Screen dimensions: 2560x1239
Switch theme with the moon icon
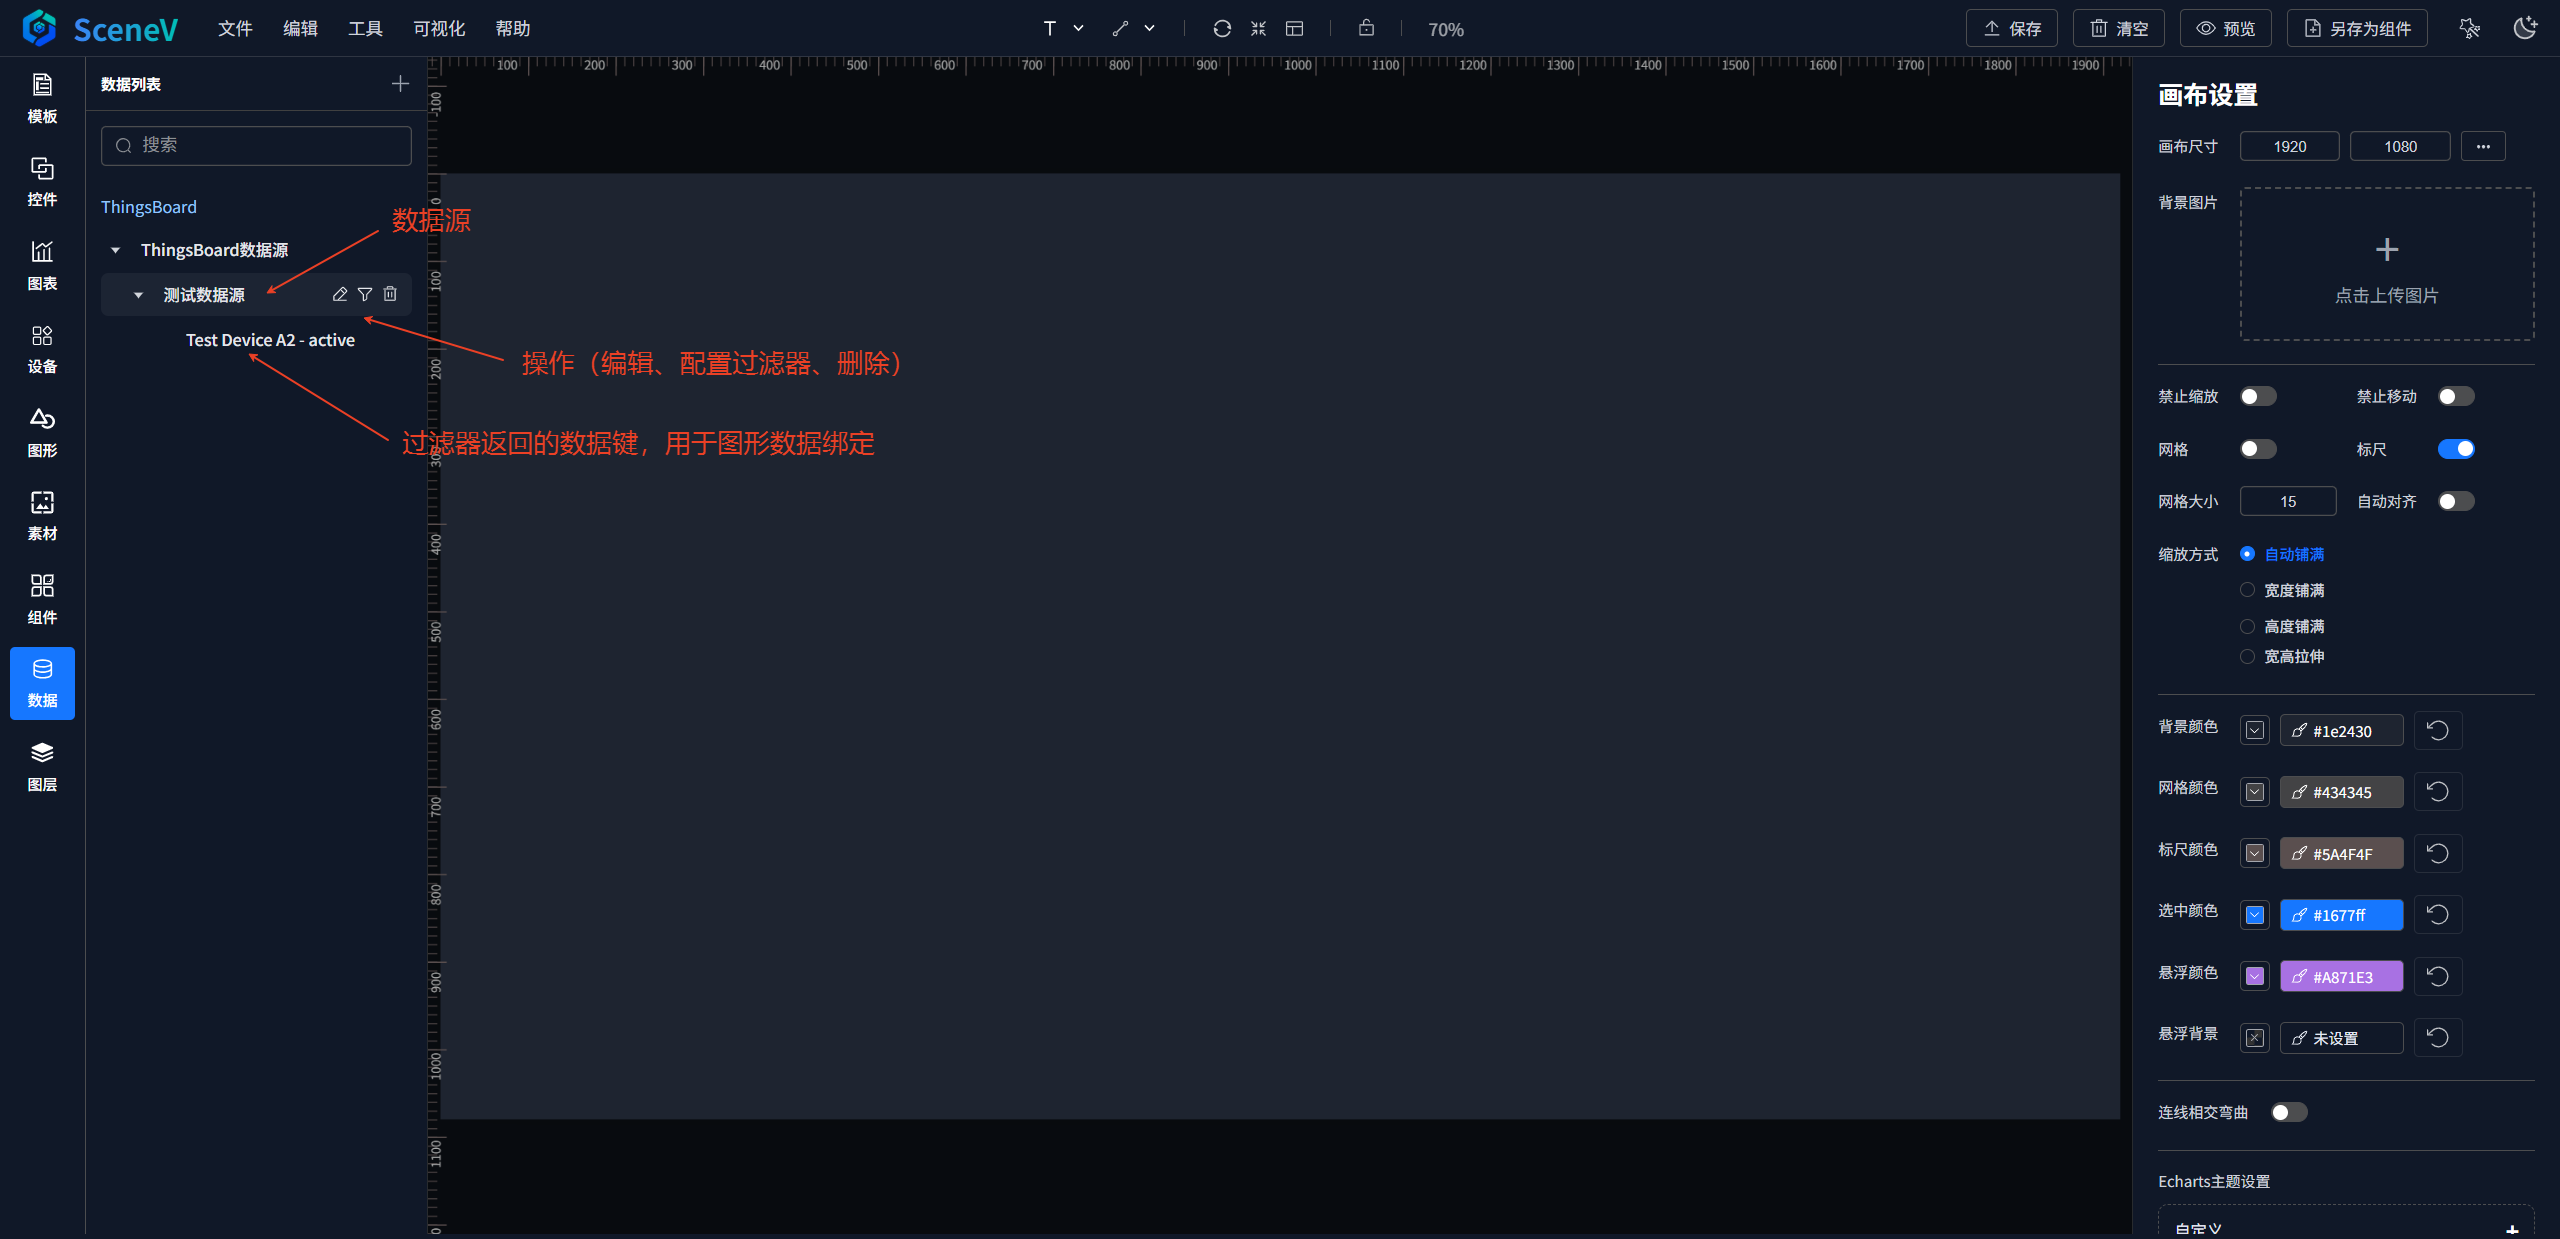pyautogui.click(x=2525, y=28)
